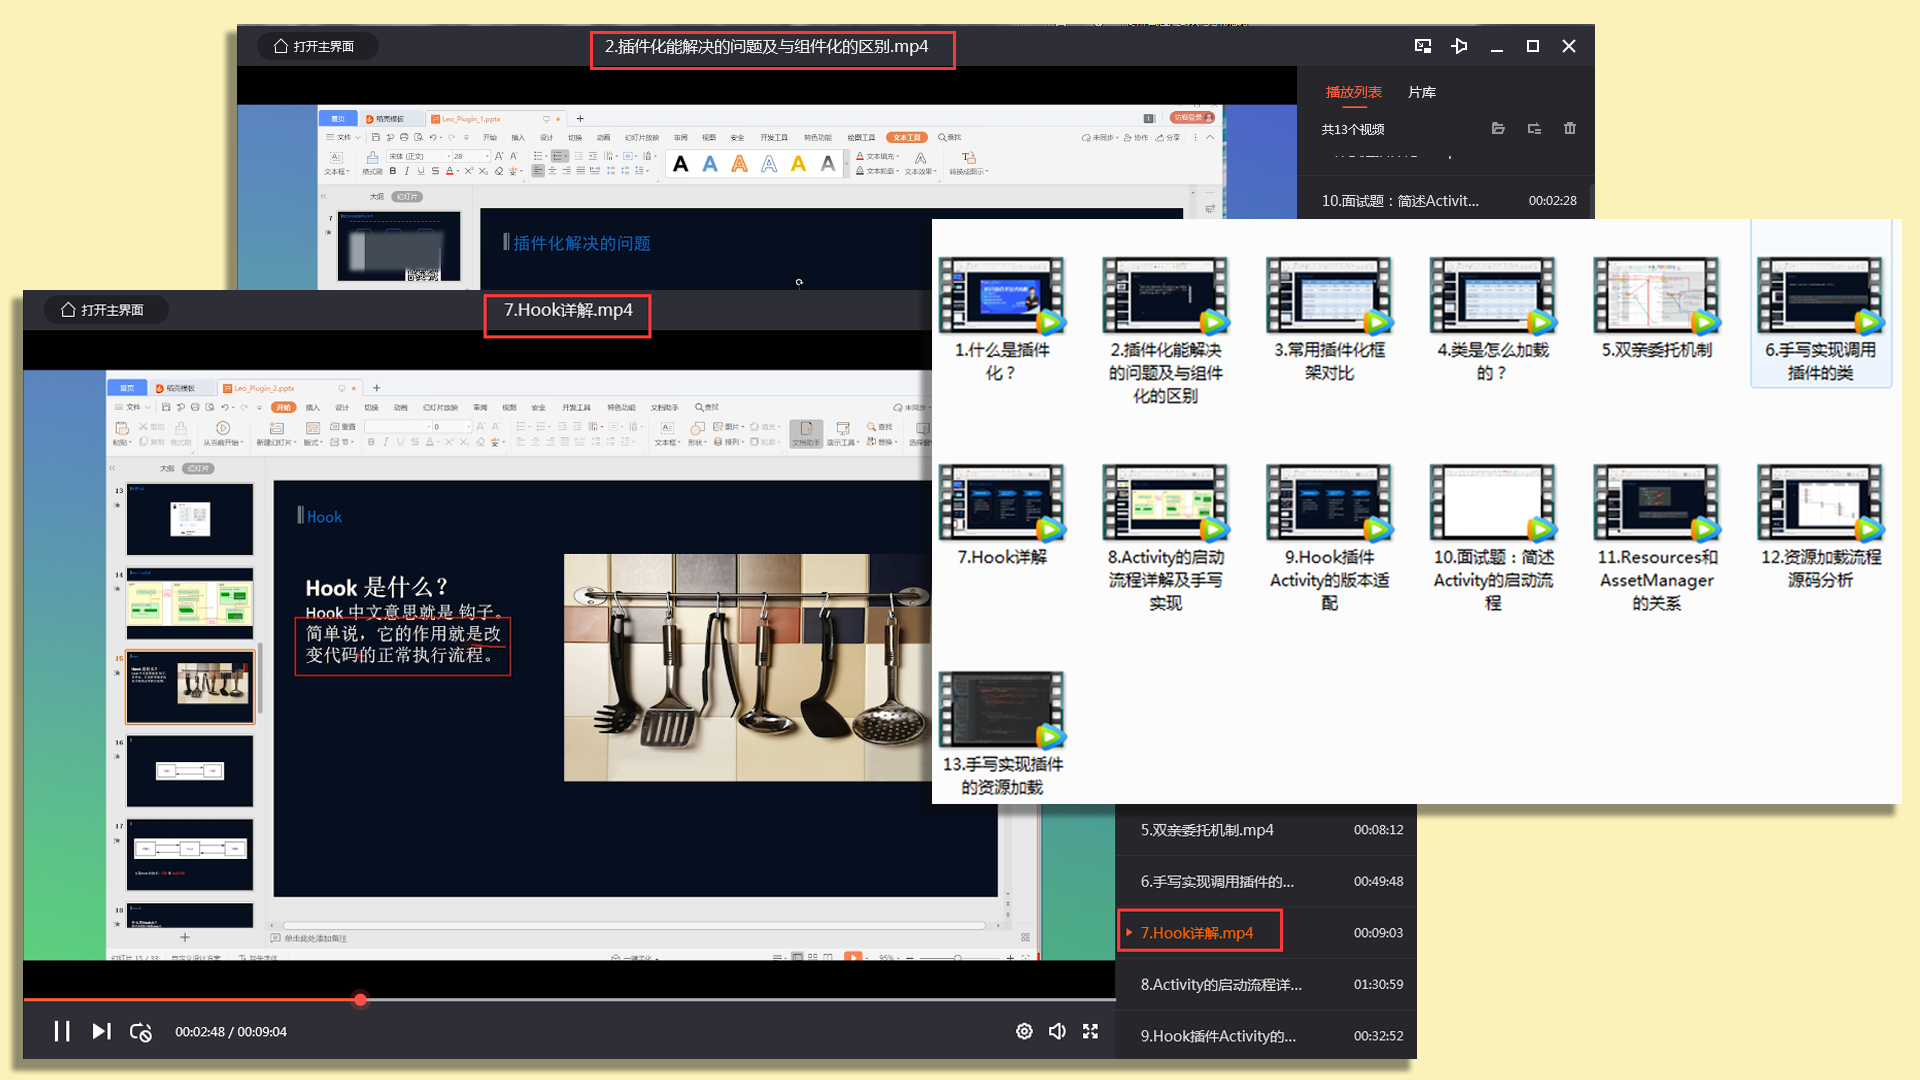Click duration 01:30:59 of item 8
The image size is (1920, 1080).
point(1378,984)
